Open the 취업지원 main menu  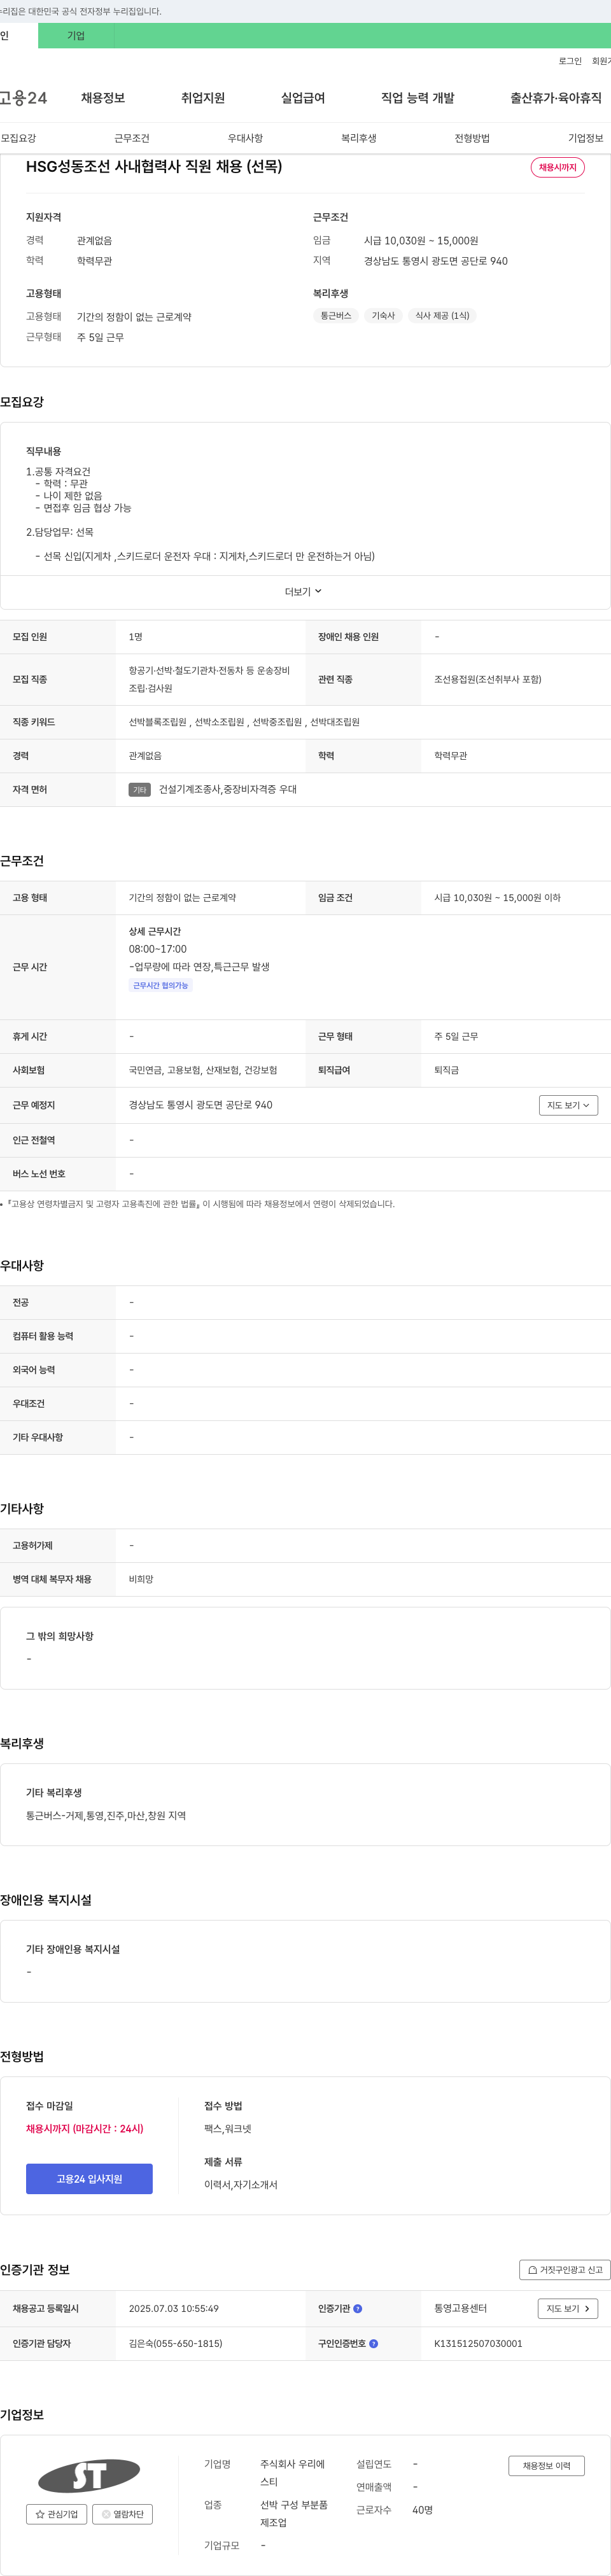click(203, 98)
